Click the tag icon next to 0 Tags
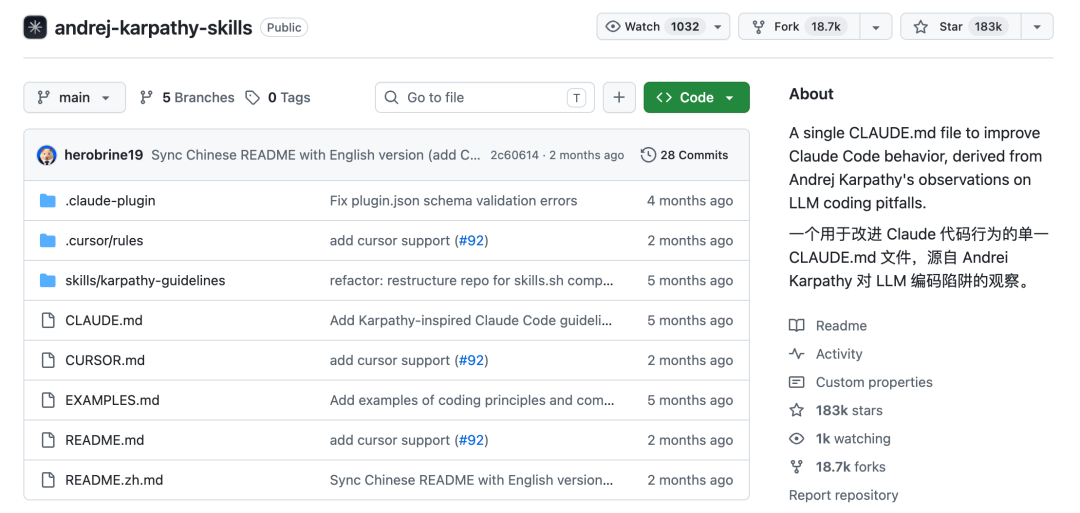Image resolution: width=1080 pixels, height=513 pixels. 253,98
